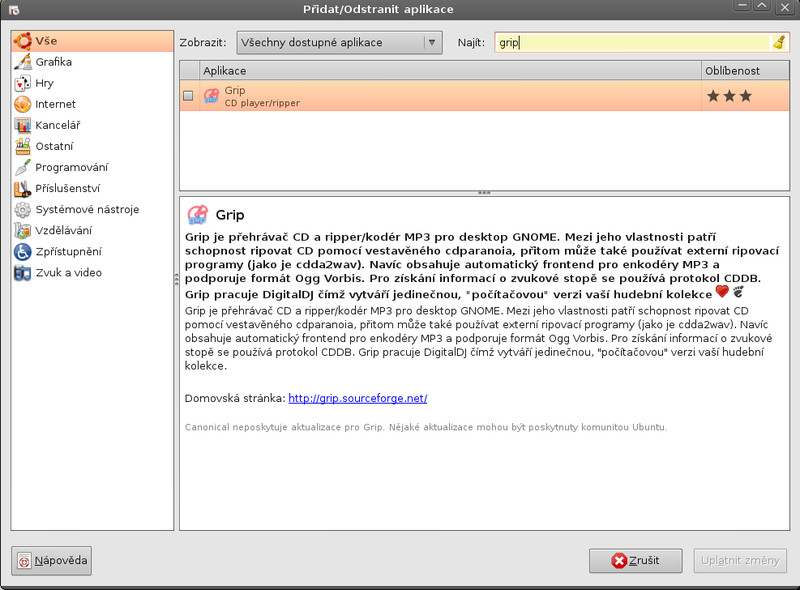Open the grip.sourceforge.net homepage link
This screenshot has width=800, height=590.
pyautogui.click(x=358, y=398)
